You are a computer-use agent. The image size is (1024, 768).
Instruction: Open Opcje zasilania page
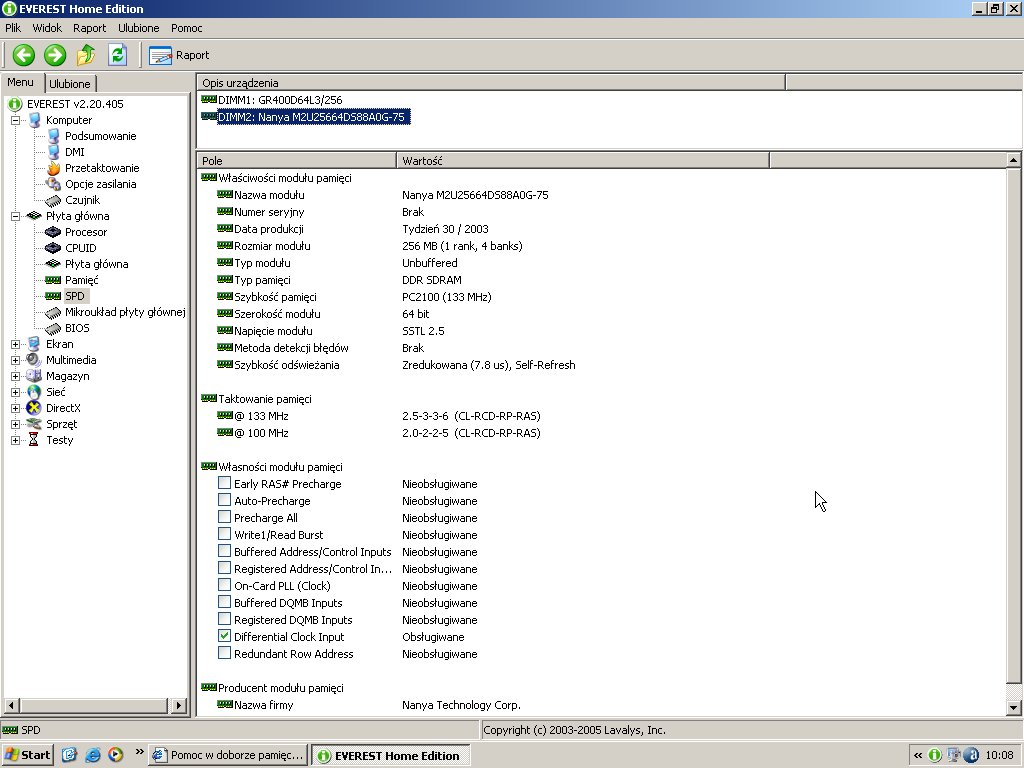[x=100, y=184]
